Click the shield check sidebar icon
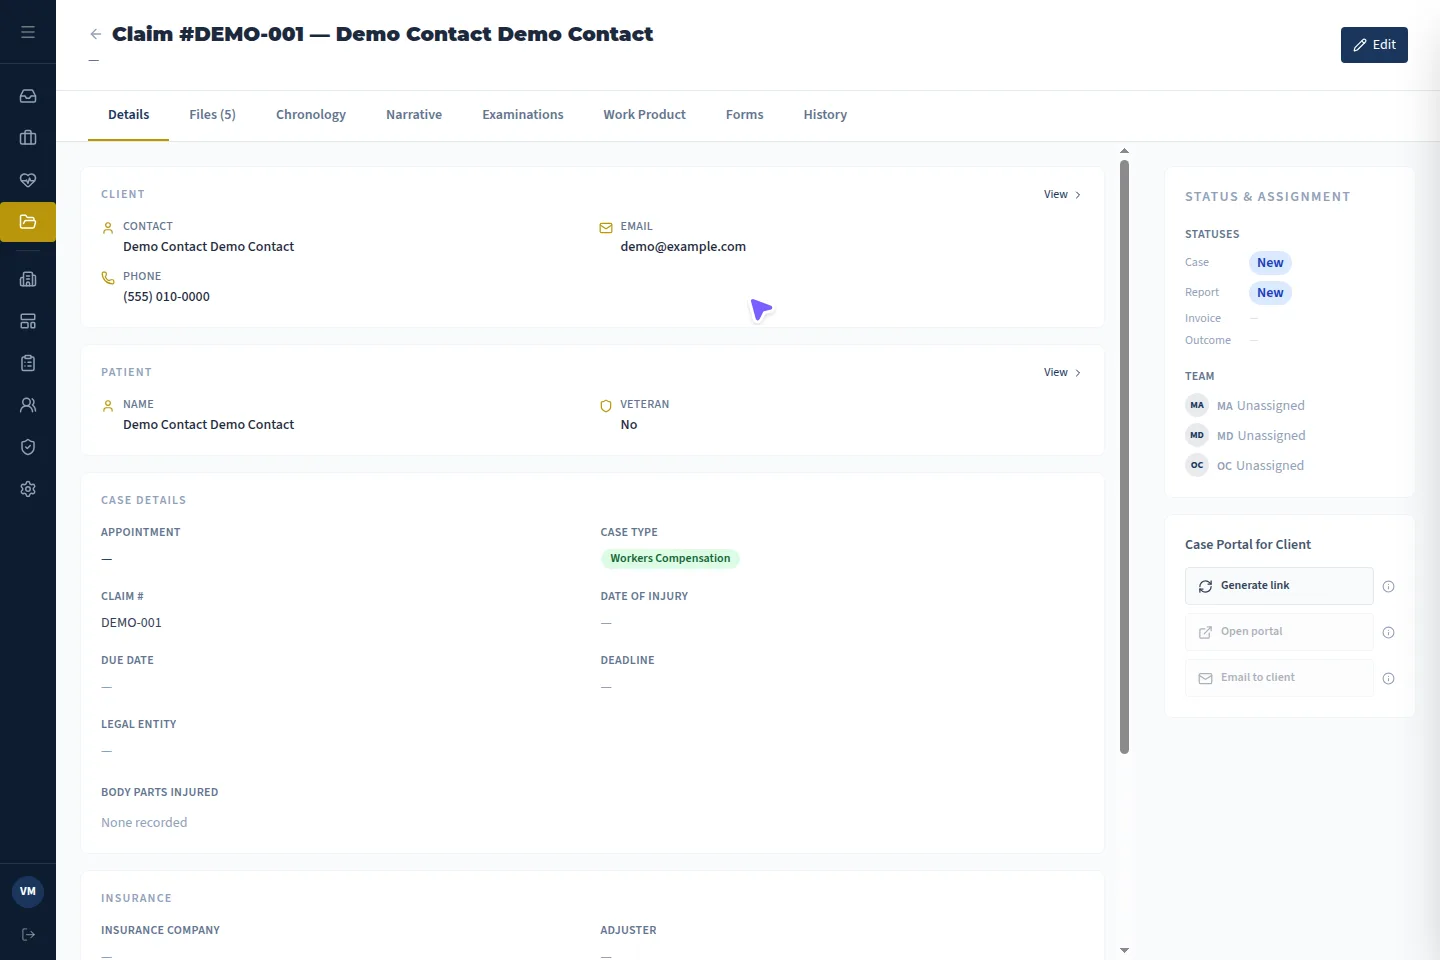Image resolution: width=1440 pixels, height=960 pixels. 28,447
